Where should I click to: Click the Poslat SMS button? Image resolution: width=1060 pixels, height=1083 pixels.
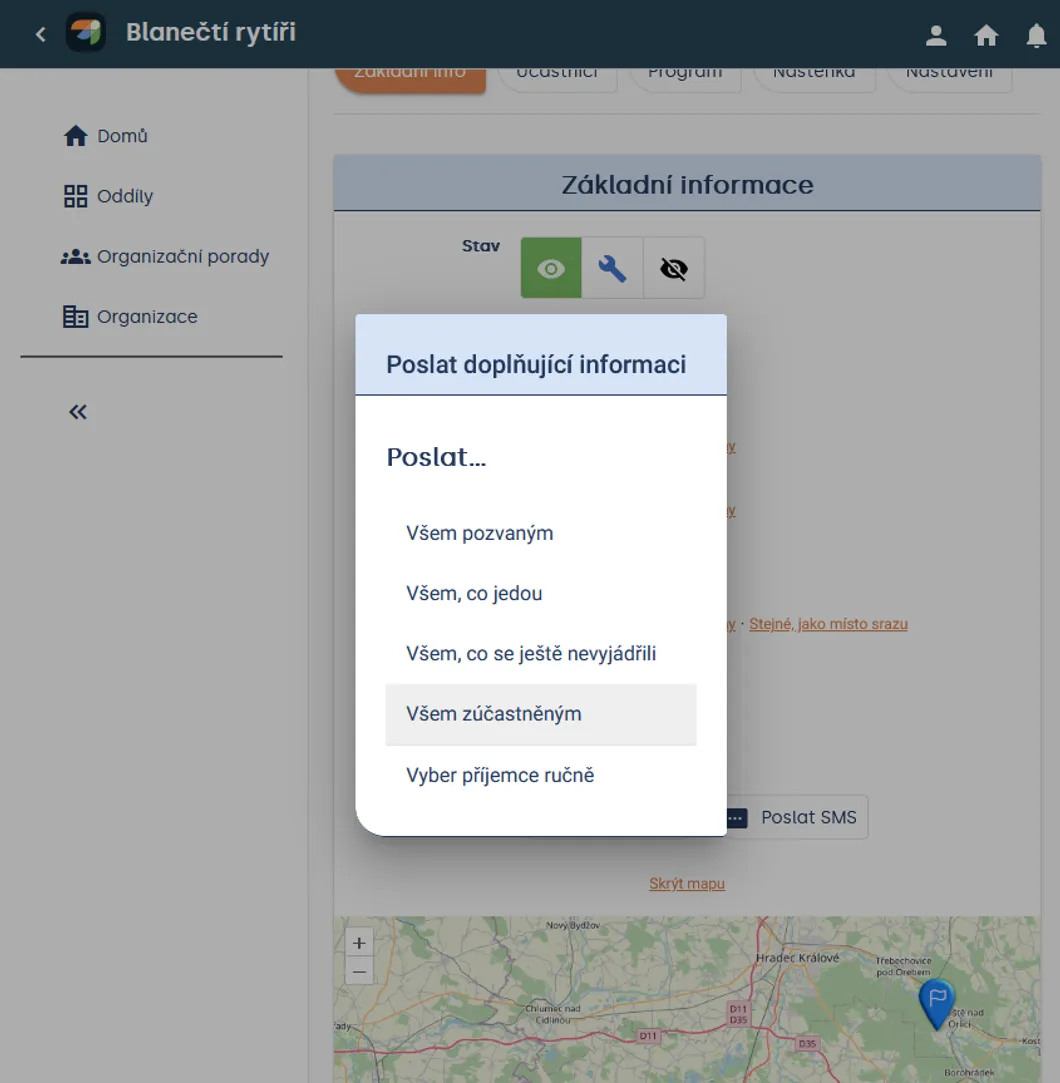[x=797, y=818]
